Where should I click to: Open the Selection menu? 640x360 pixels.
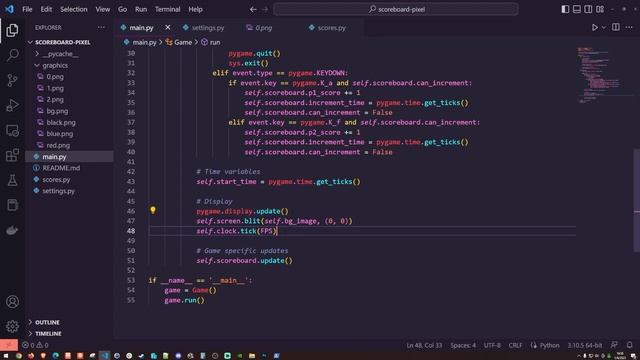[x=74, y=9]
